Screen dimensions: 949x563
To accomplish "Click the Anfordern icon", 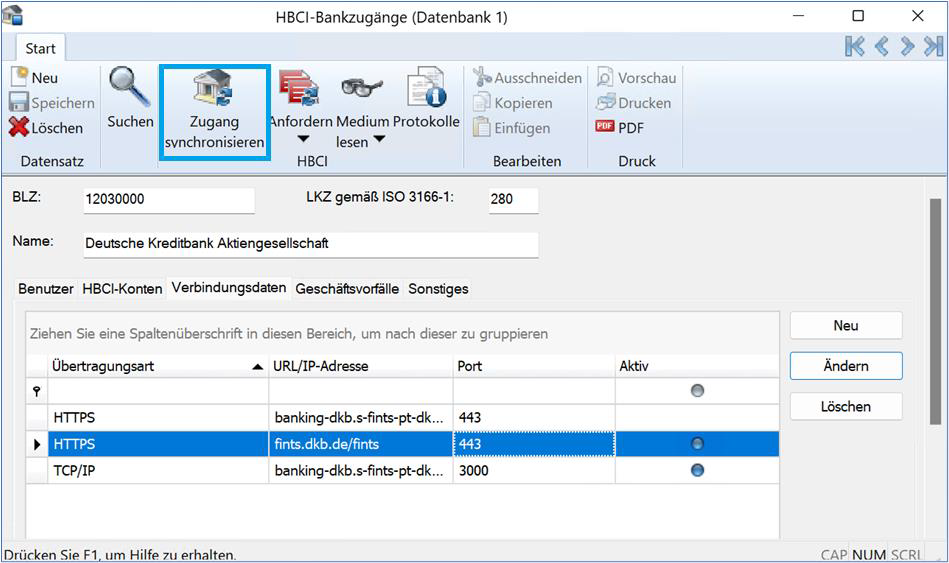I will 299,88.
